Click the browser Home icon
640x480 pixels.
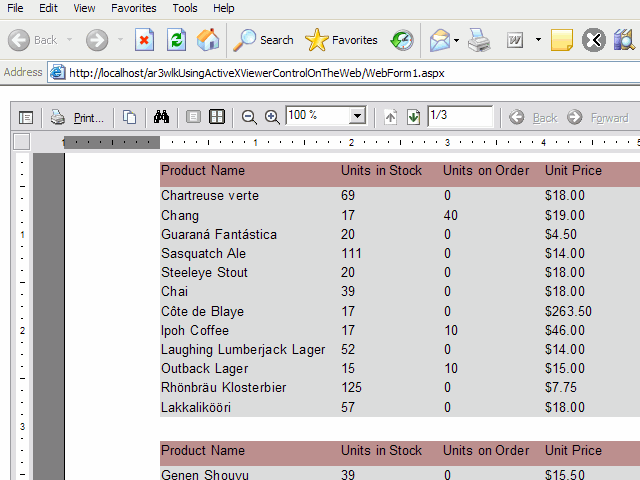[208, 40]
